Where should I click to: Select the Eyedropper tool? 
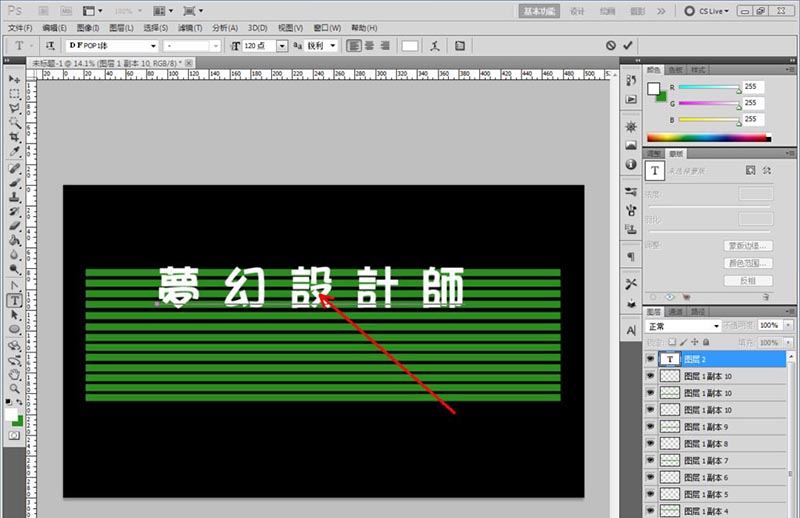point(14,152)
